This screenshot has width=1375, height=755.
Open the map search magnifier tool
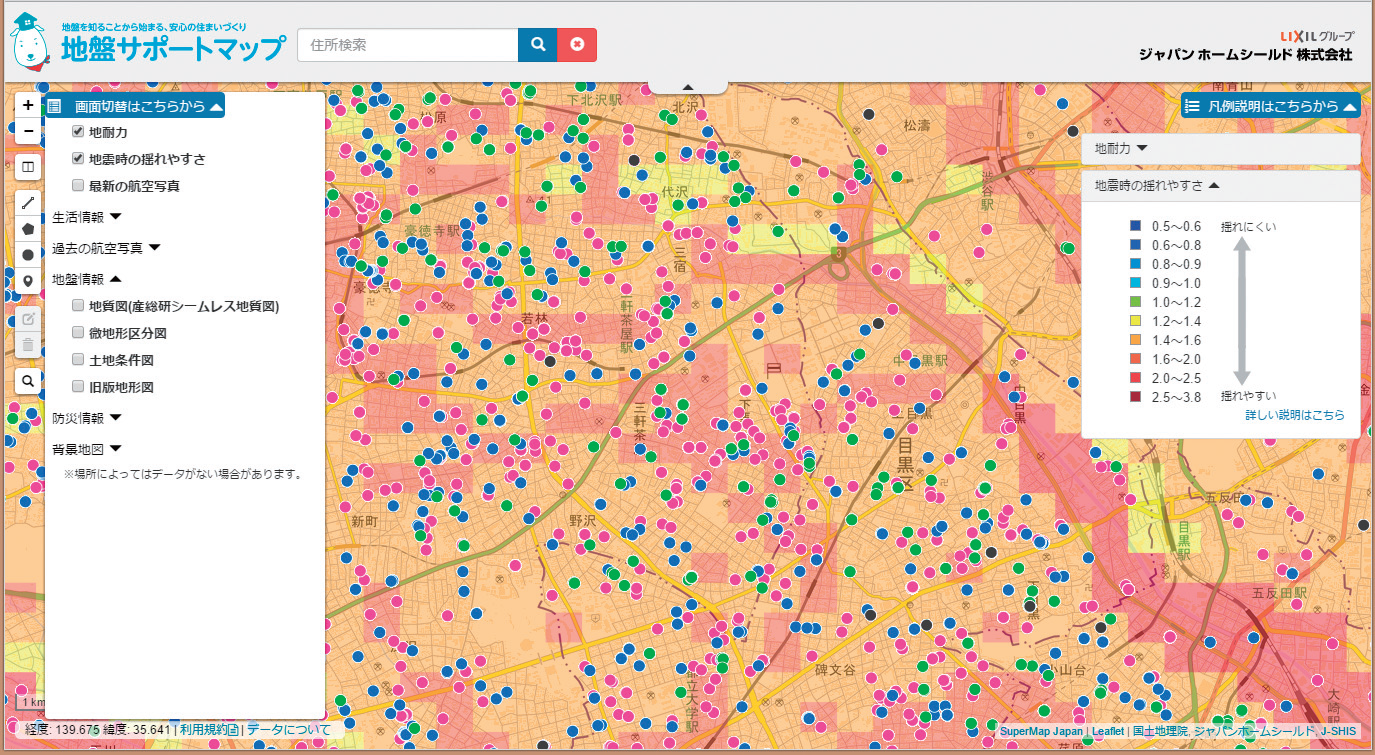pyautogui.click(x=28, y=381)
